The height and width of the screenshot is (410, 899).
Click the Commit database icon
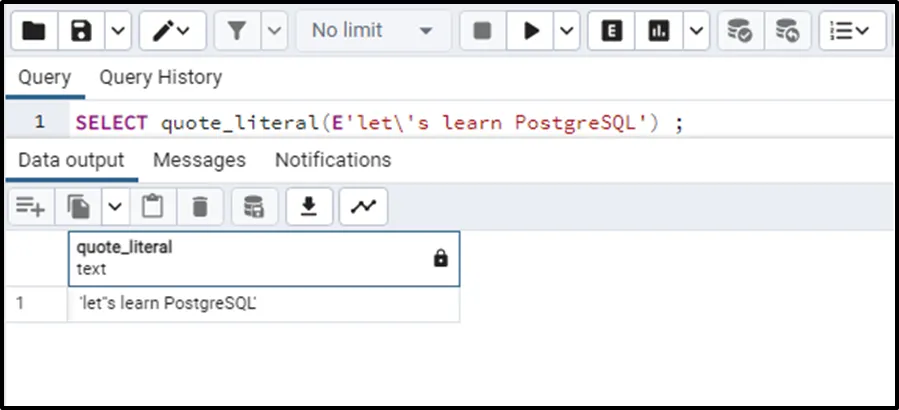tap(740, 31)
